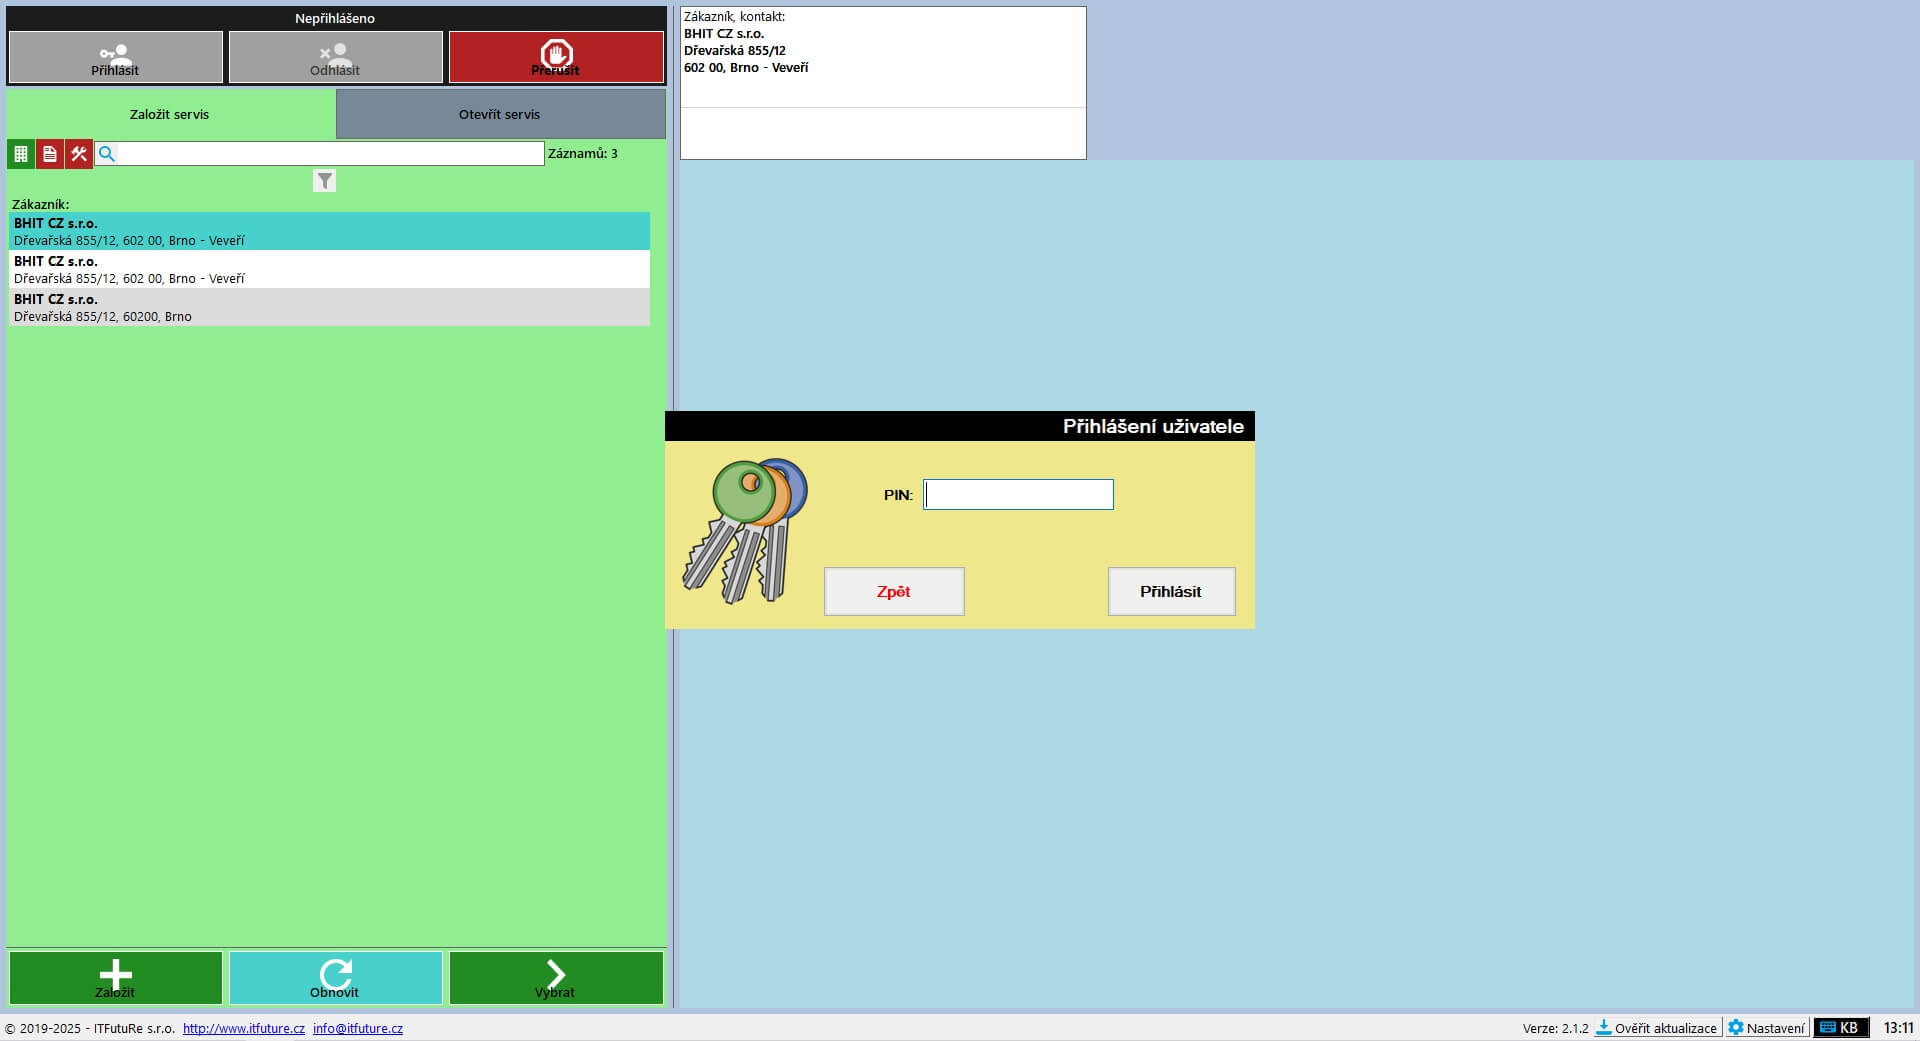Click the keys image in login dialog

pos(745,531)
